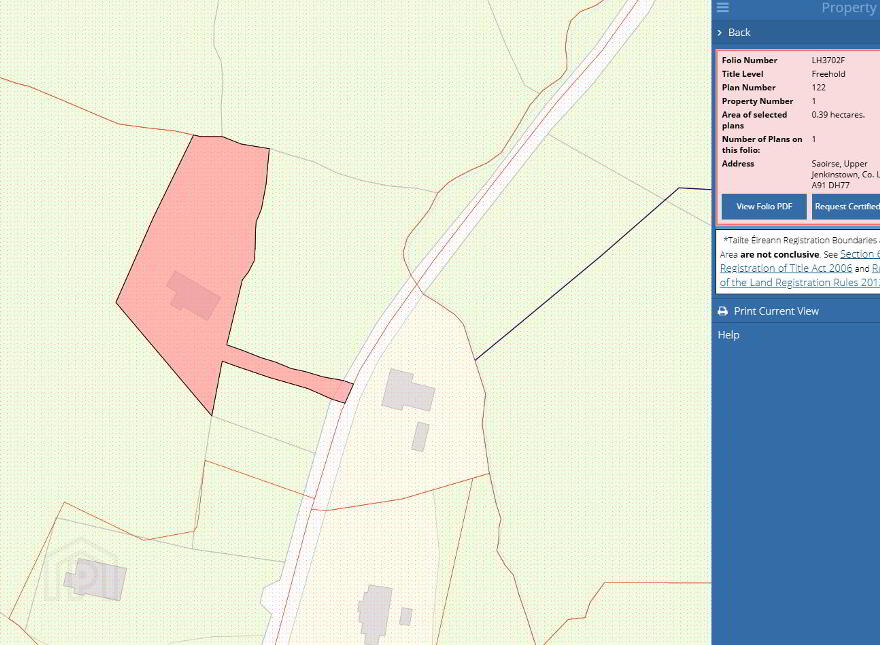
Task: Select folio number LH3702F text
Action: pyautogui.click(x=828, y=60)
